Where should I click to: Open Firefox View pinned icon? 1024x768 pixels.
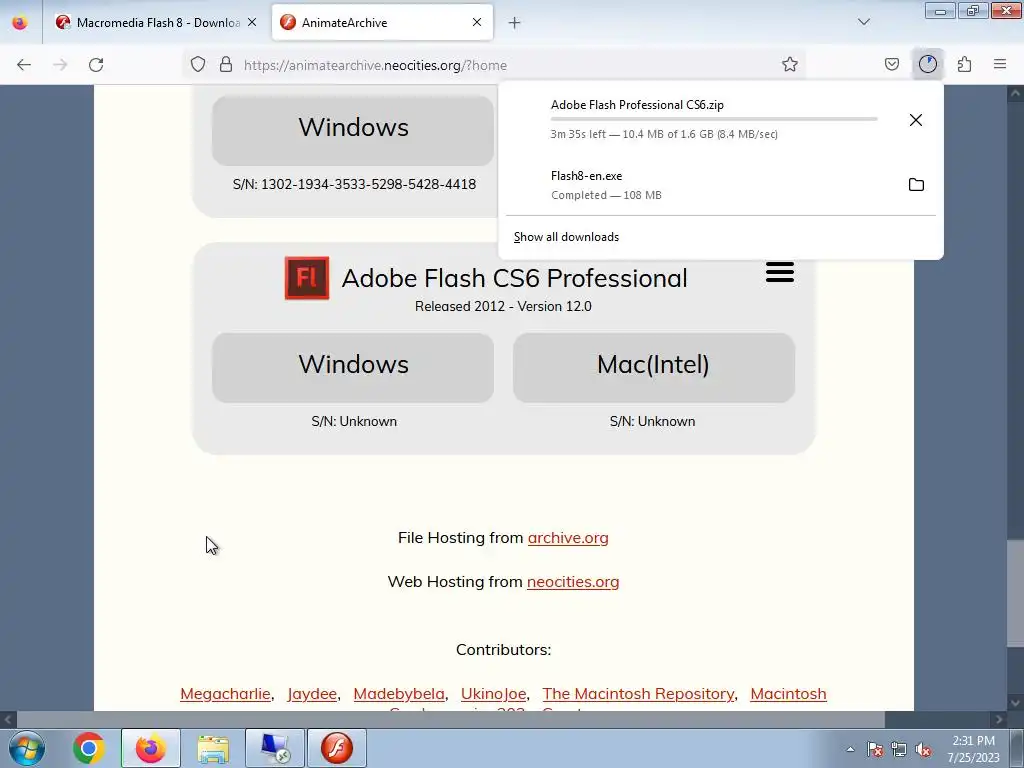(20, 22)
